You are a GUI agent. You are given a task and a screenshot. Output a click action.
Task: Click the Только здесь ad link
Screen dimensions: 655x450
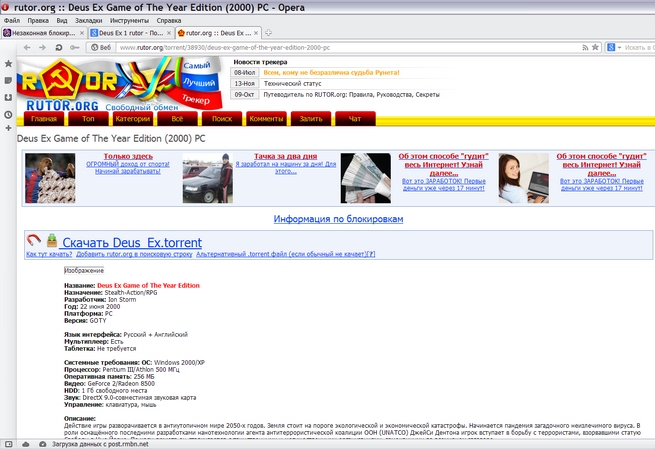(x=128, y=156)
